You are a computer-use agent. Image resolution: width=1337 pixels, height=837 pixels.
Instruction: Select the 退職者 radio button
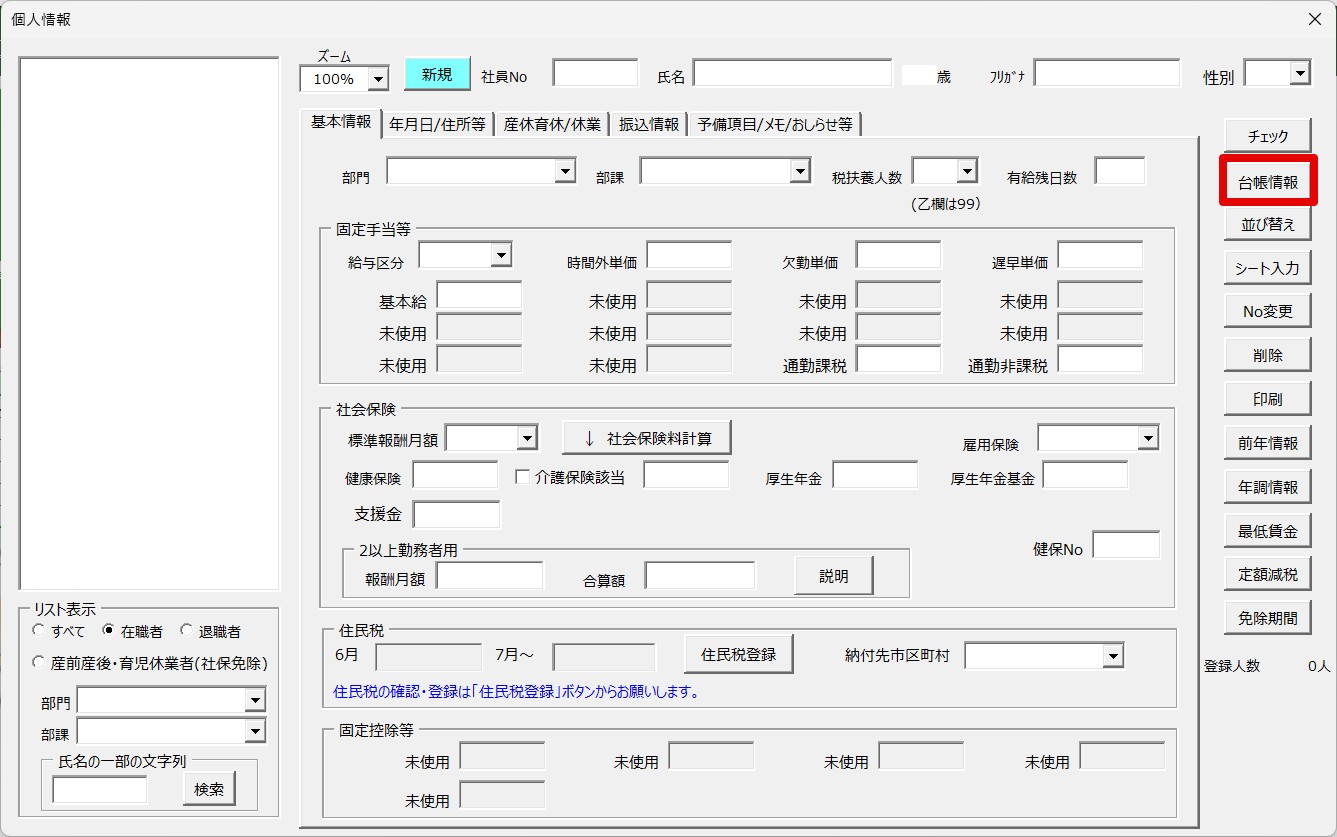coord(187,631)
